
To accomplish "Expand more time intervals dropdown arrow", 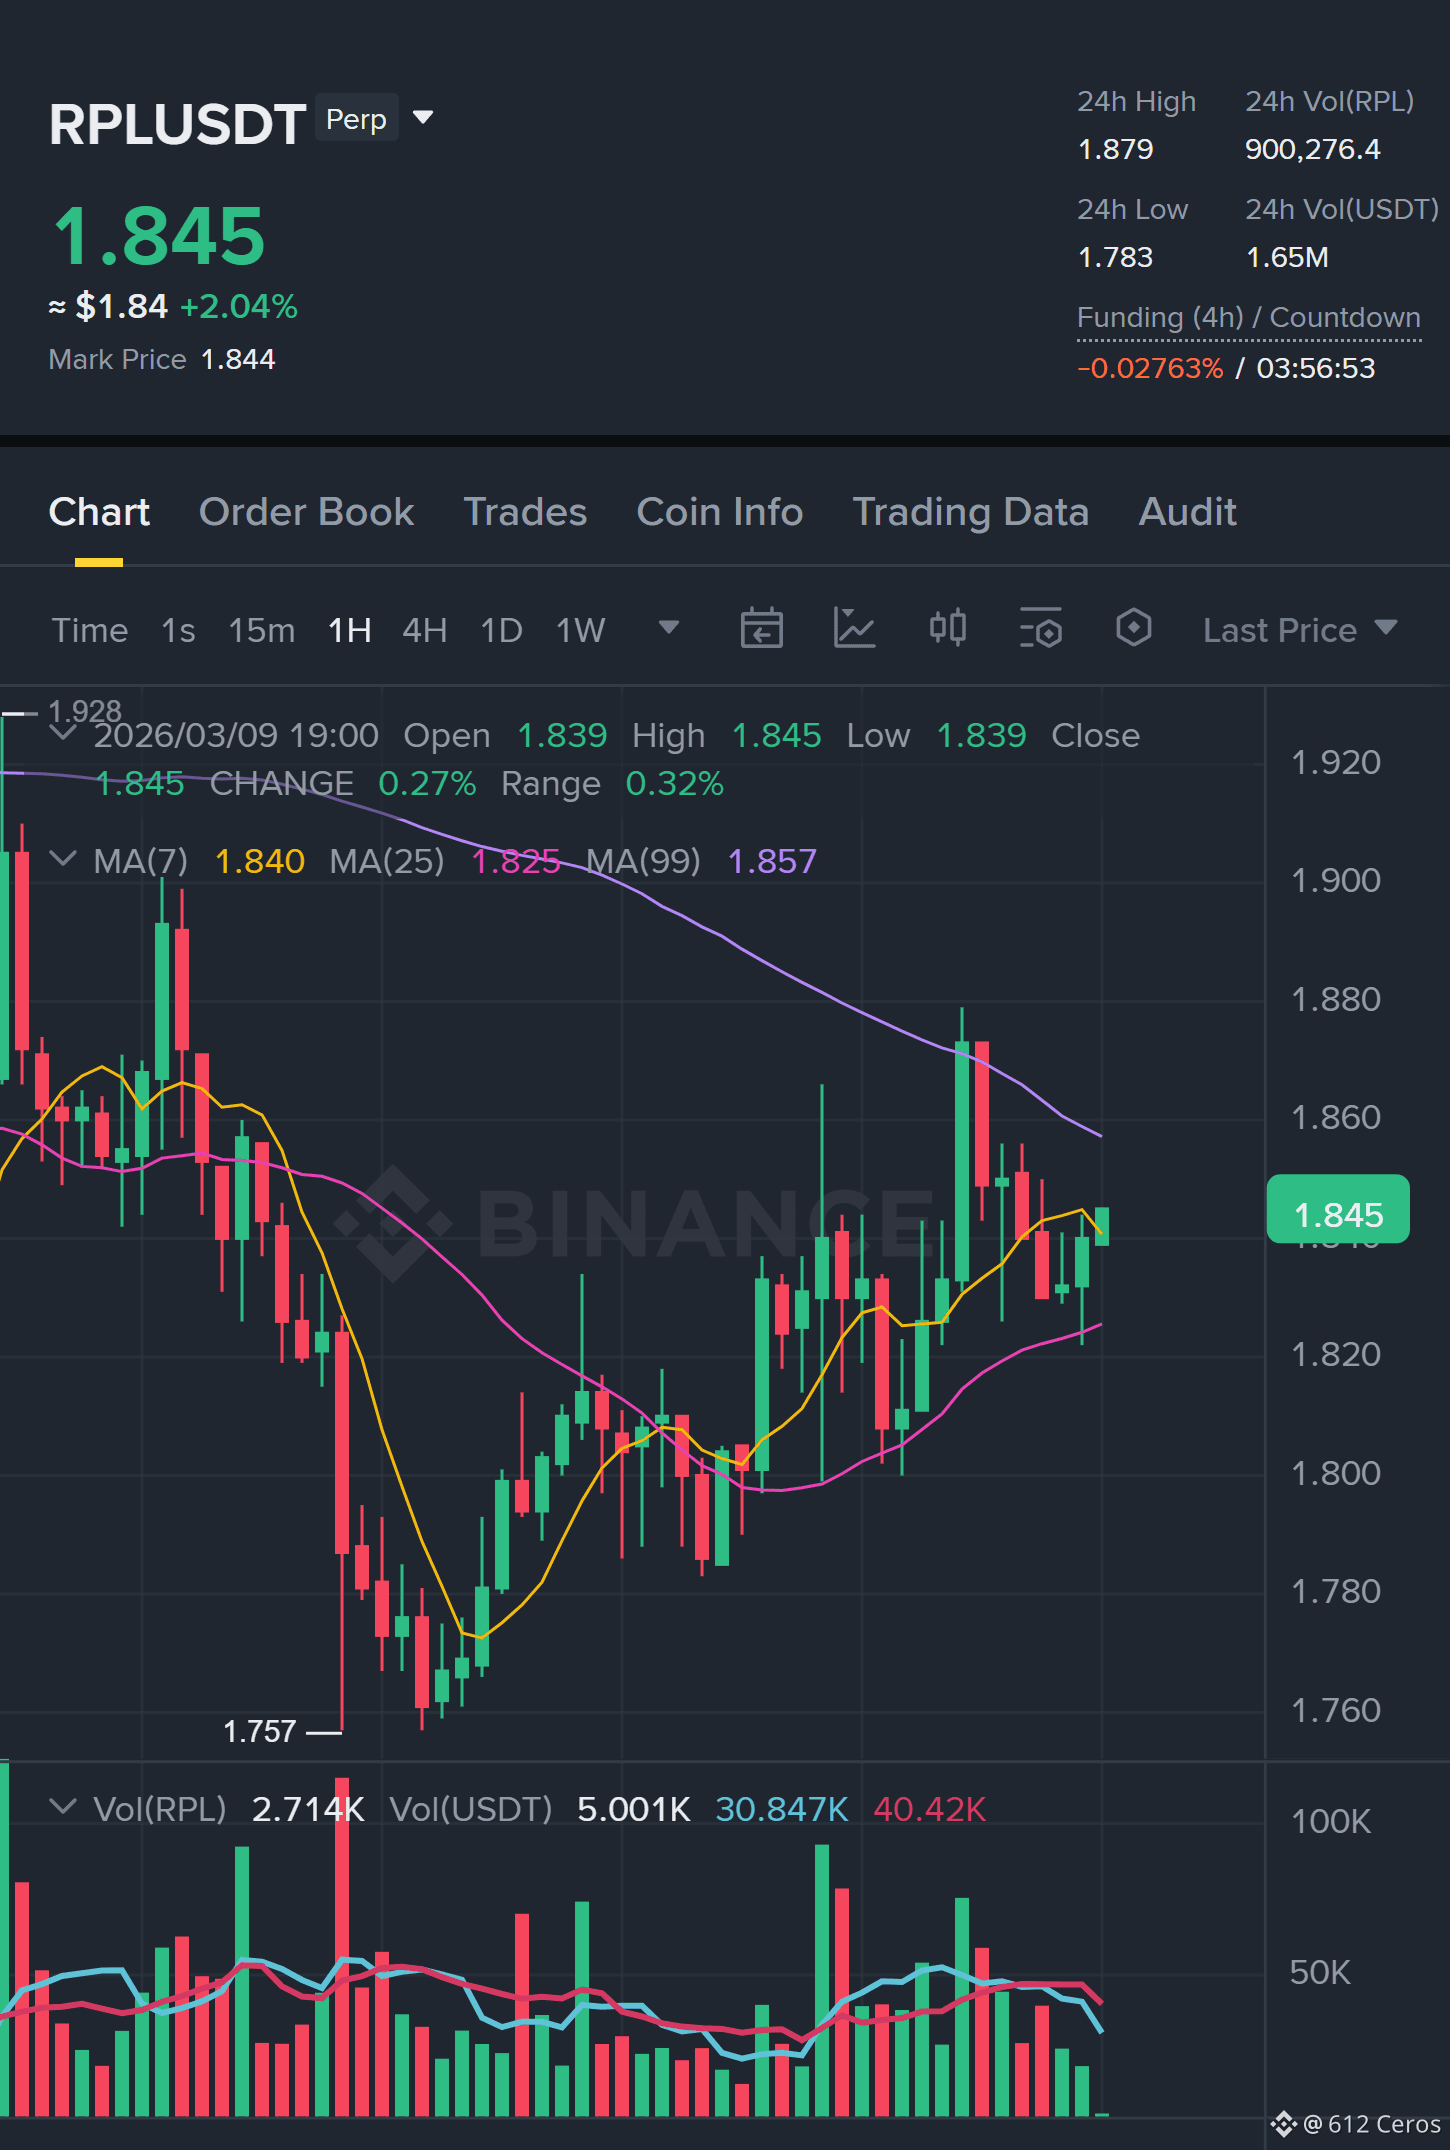I will (669, 628).
